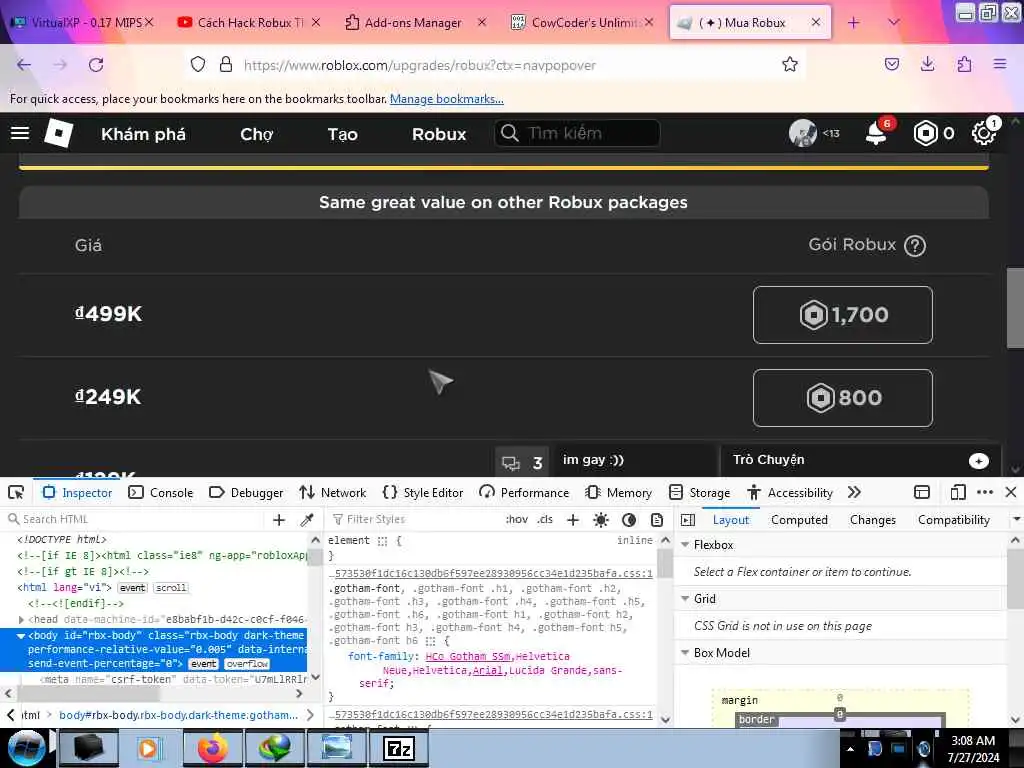This screenshot has height=768, width=1024.
Task: Bookmark this page with the star icon
Action: tap(790, 64)
